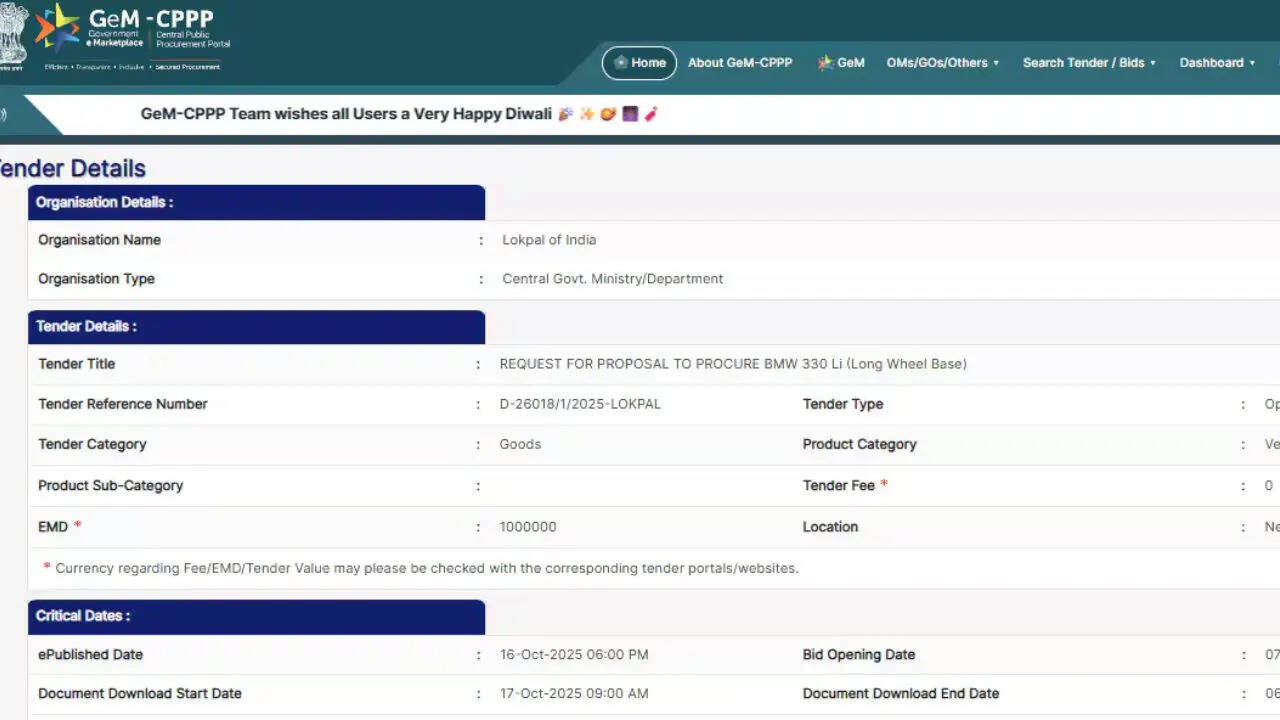Screen dimensions: 1280x720
Task: Click the firecracker emoji in Diwali banner
Action: [x=651, y=114]
